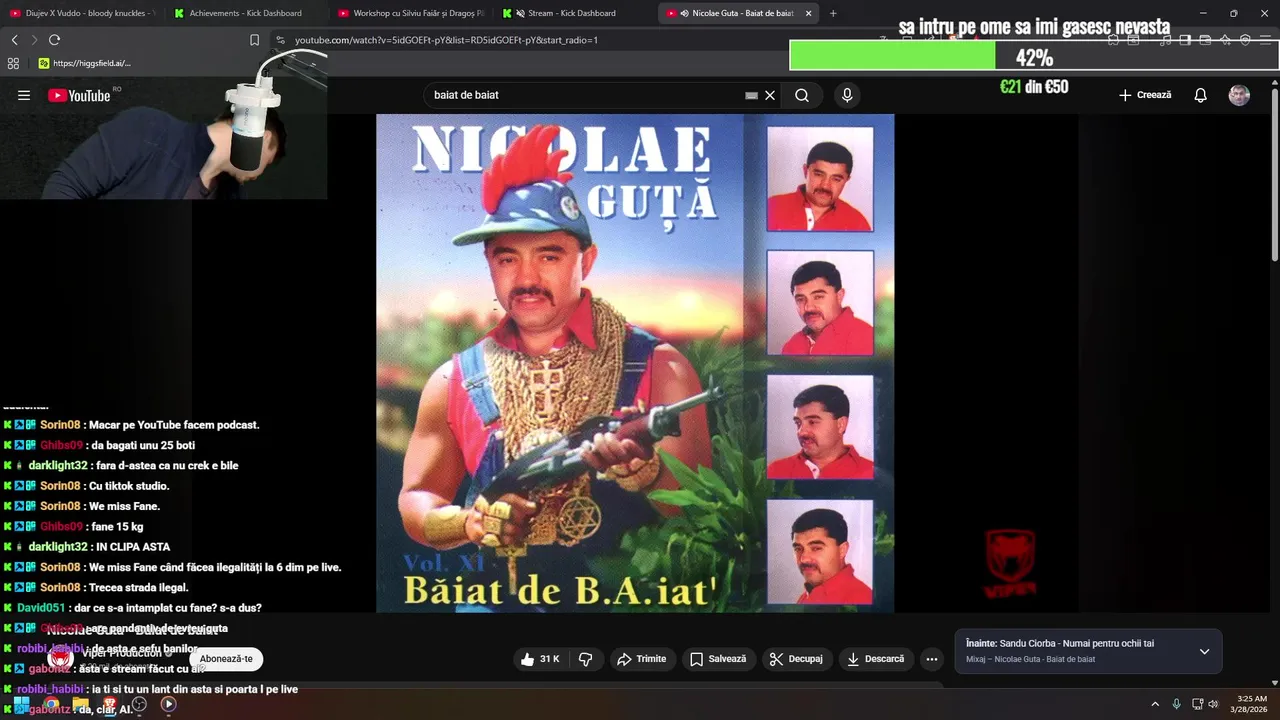Click the YouTube search magnifier button

point(802,95)
